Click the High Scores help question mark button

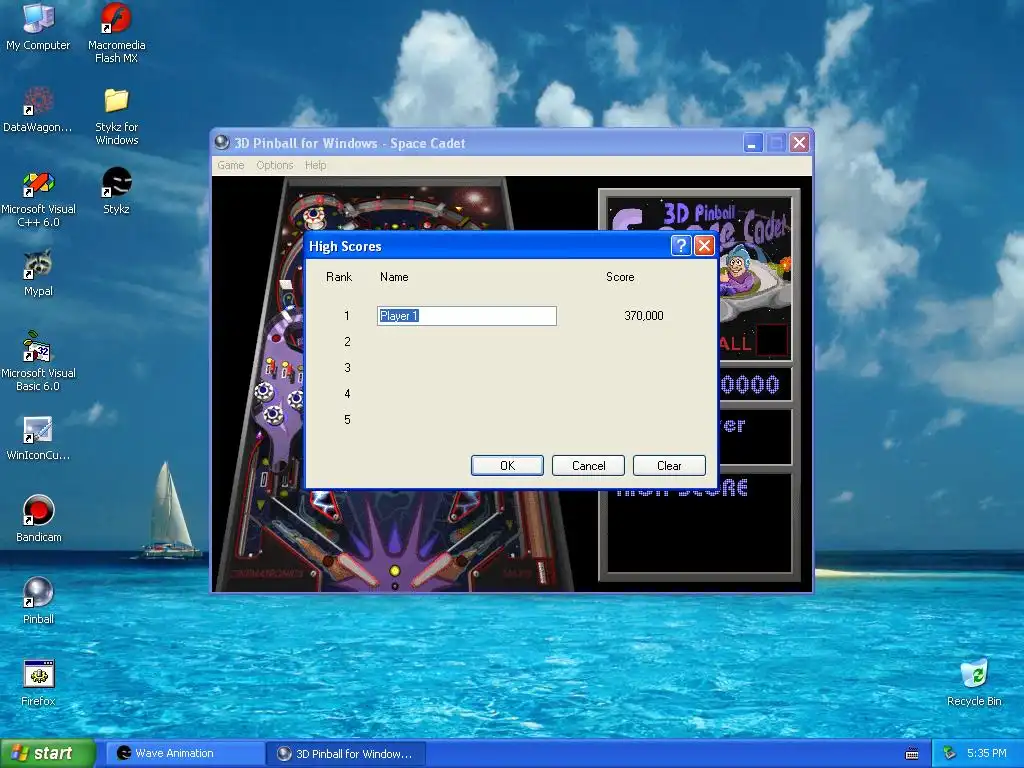pyautogui.click(x=680, y=246)
